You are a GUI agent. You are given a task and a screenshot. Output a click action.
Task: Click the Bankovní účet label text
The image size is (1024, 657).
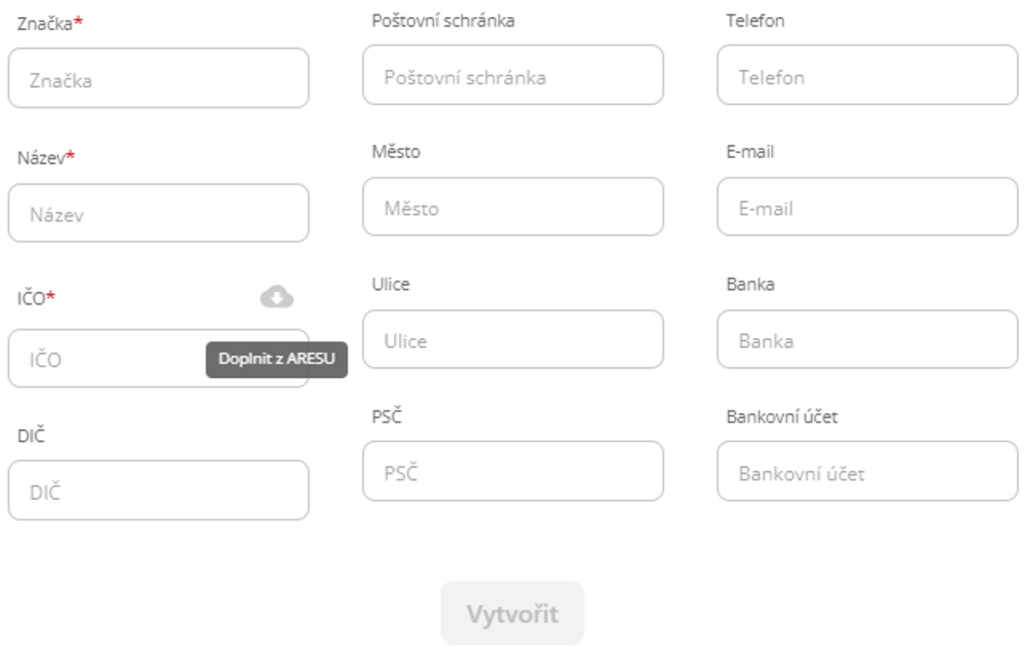pos(782,417)
